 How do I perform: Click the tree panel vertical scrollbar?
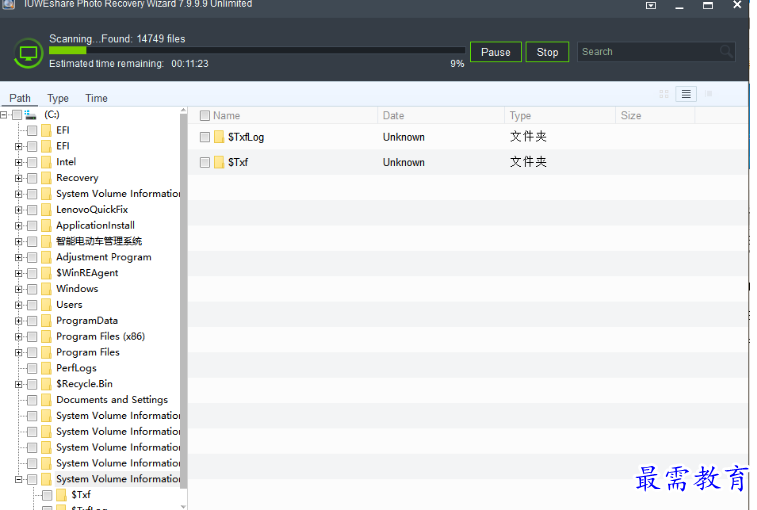click(x=183, y=302)
